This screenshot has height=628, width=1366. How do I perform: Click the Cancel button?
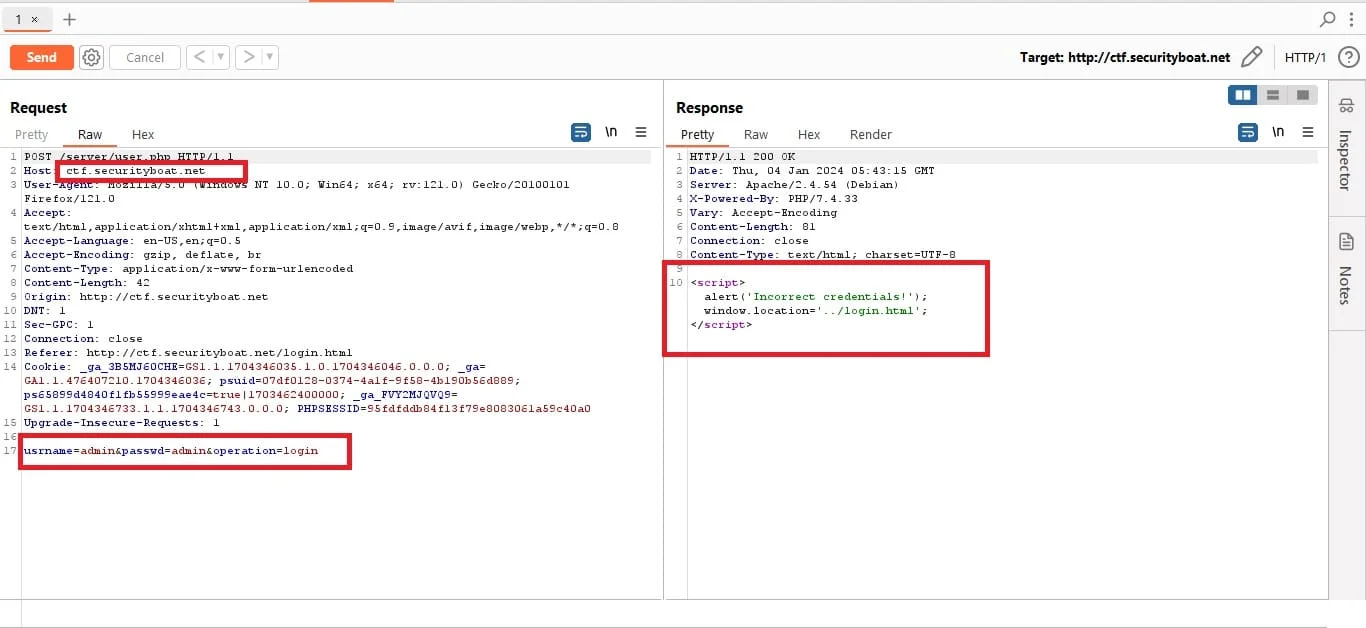coord(145,57)
